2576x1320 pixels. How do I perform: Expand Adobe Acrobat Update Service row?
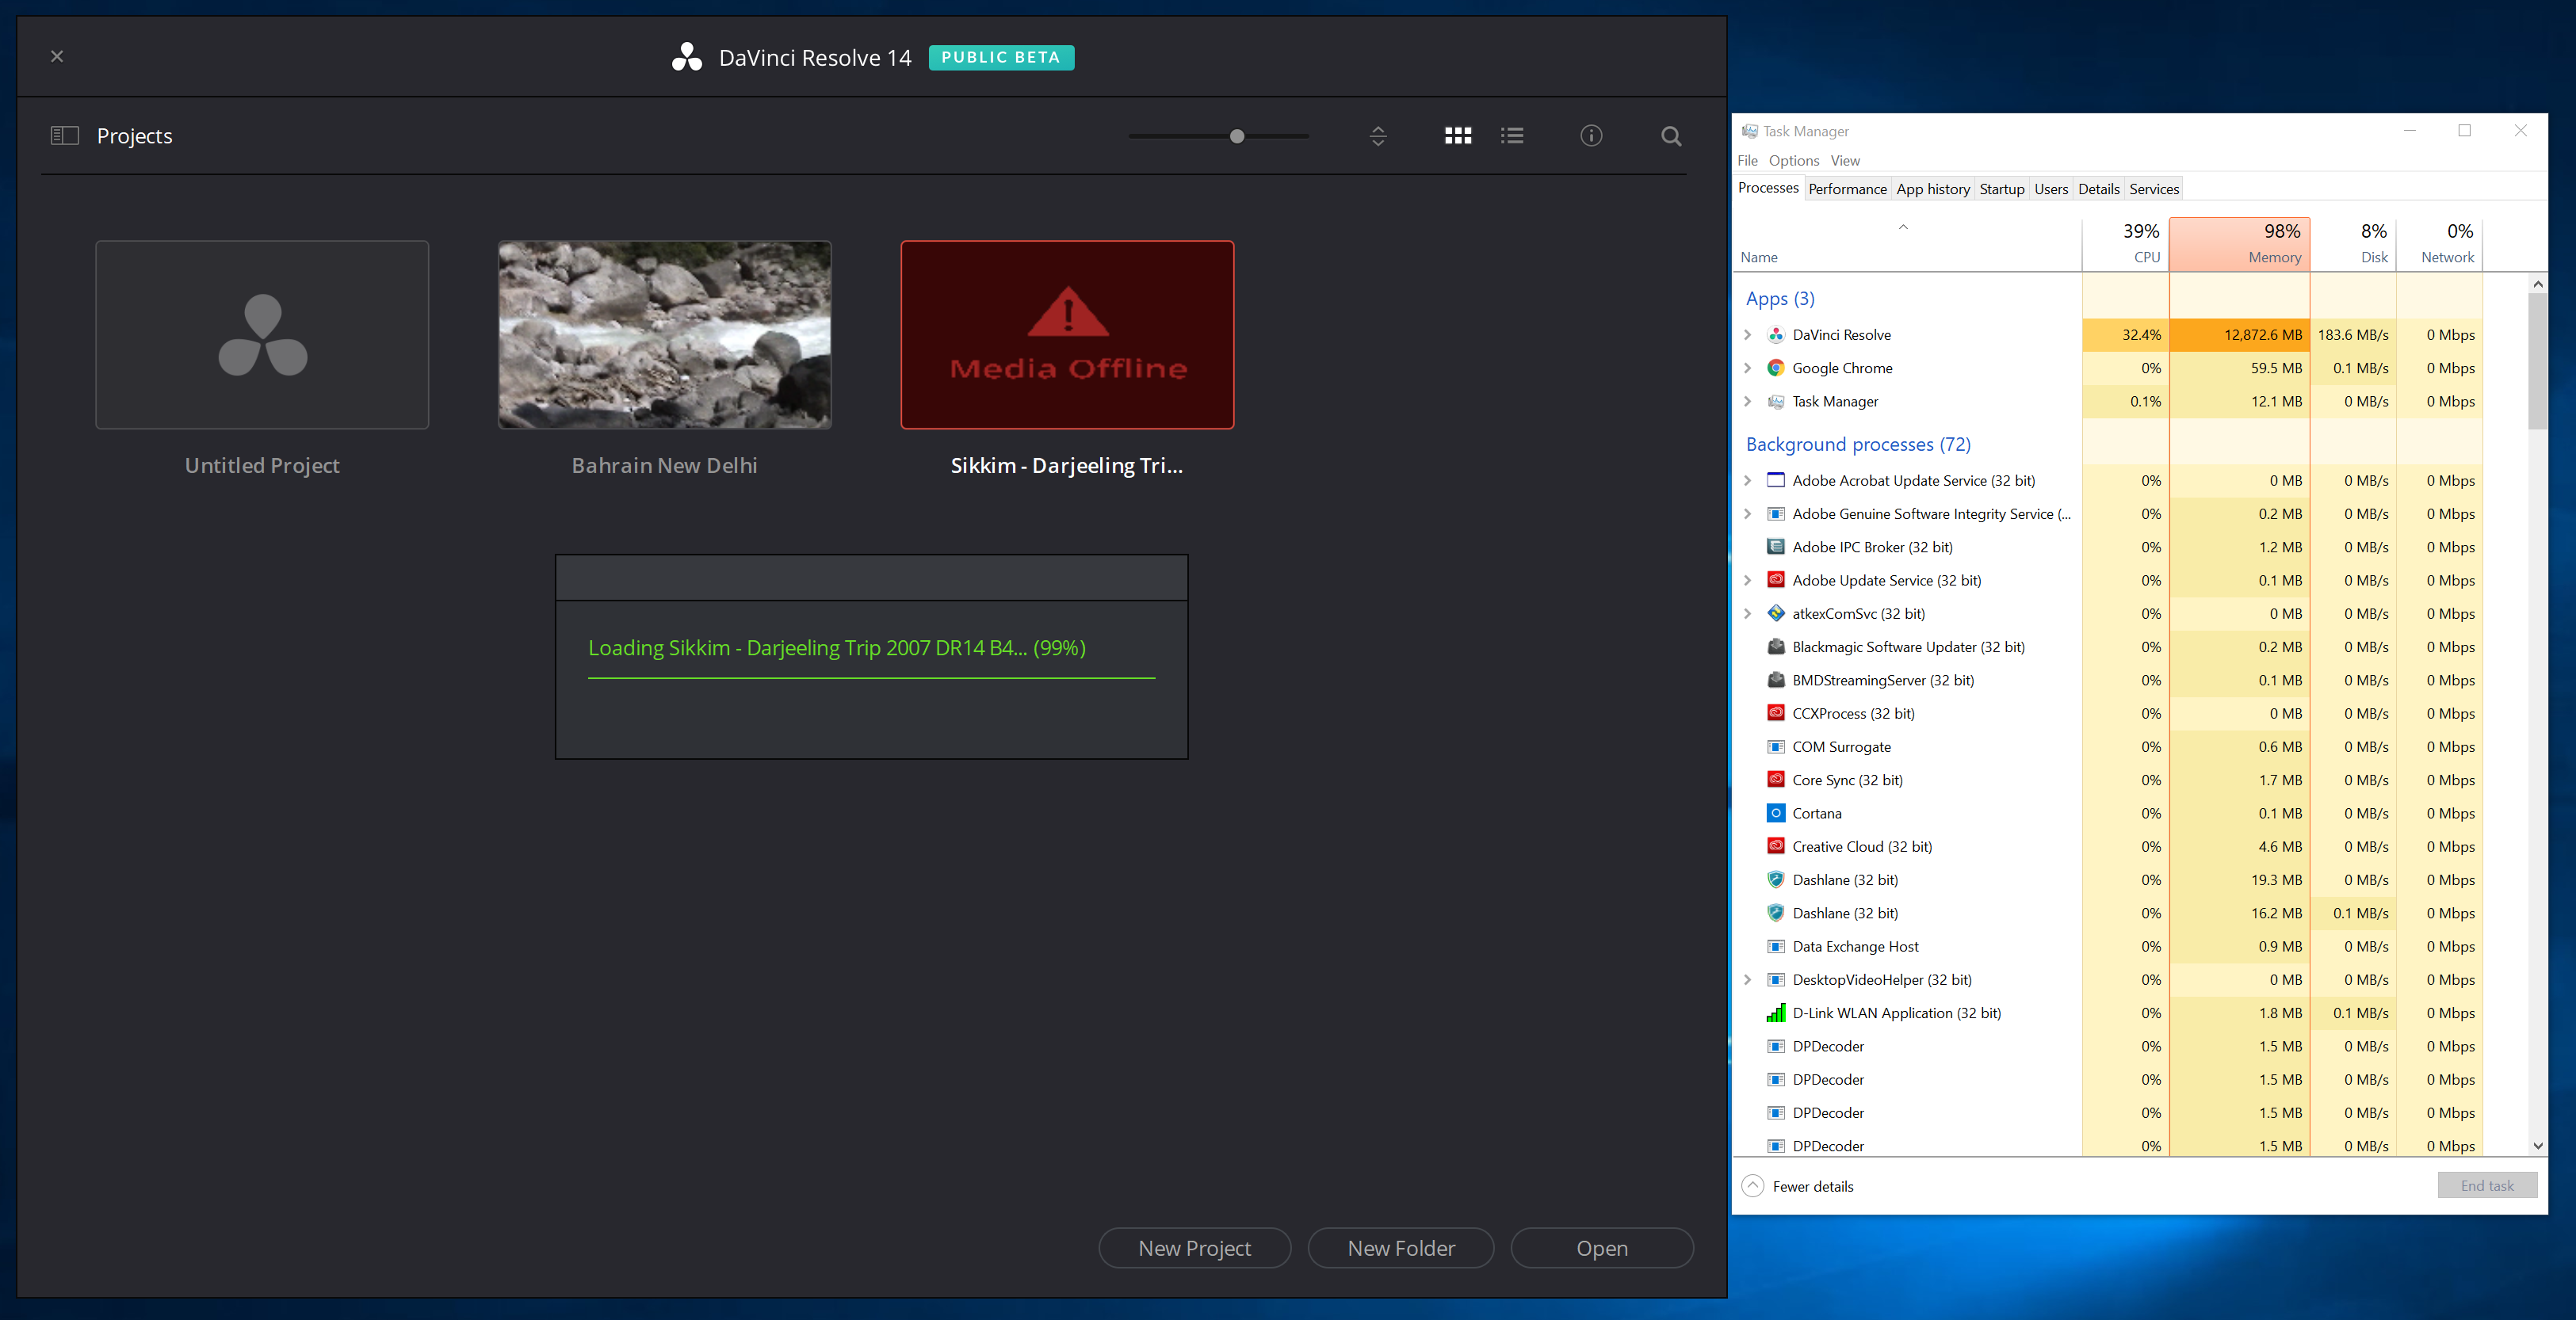click(x=1747, y=480)
